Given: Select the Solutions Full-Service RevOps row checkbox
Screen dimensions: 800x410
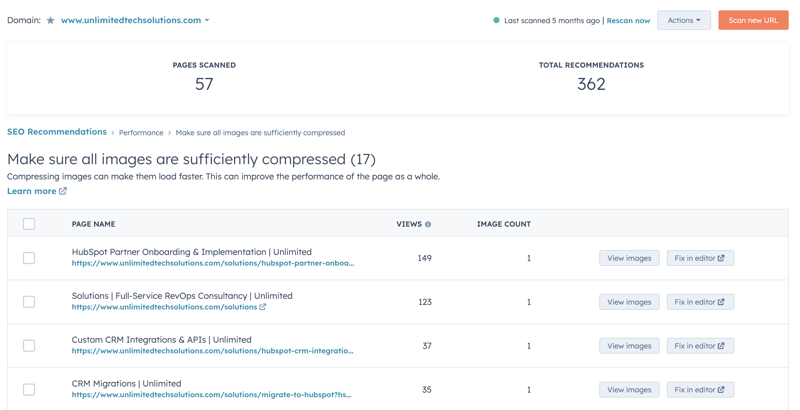Looking at the screenshot, I should pos(29,302).
